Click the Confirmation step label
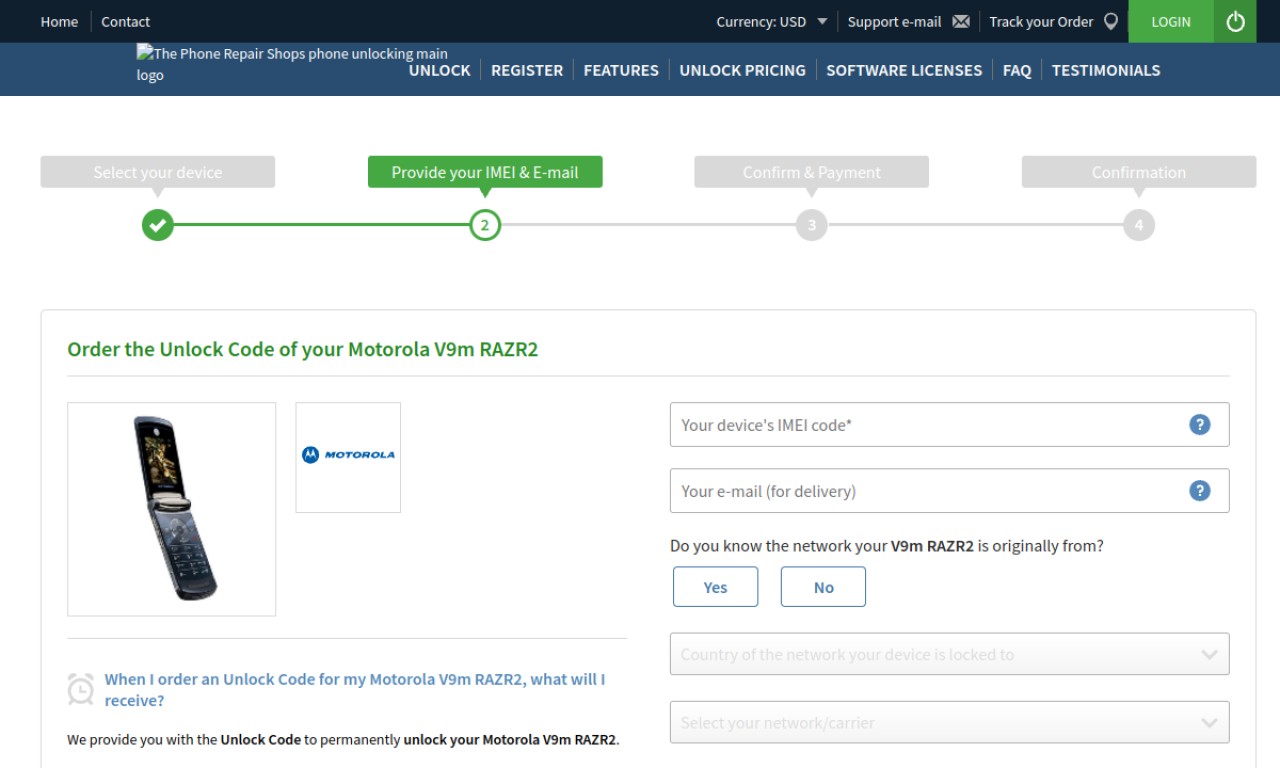Screen dimensions: 1280x768 tap(1139, 172)
